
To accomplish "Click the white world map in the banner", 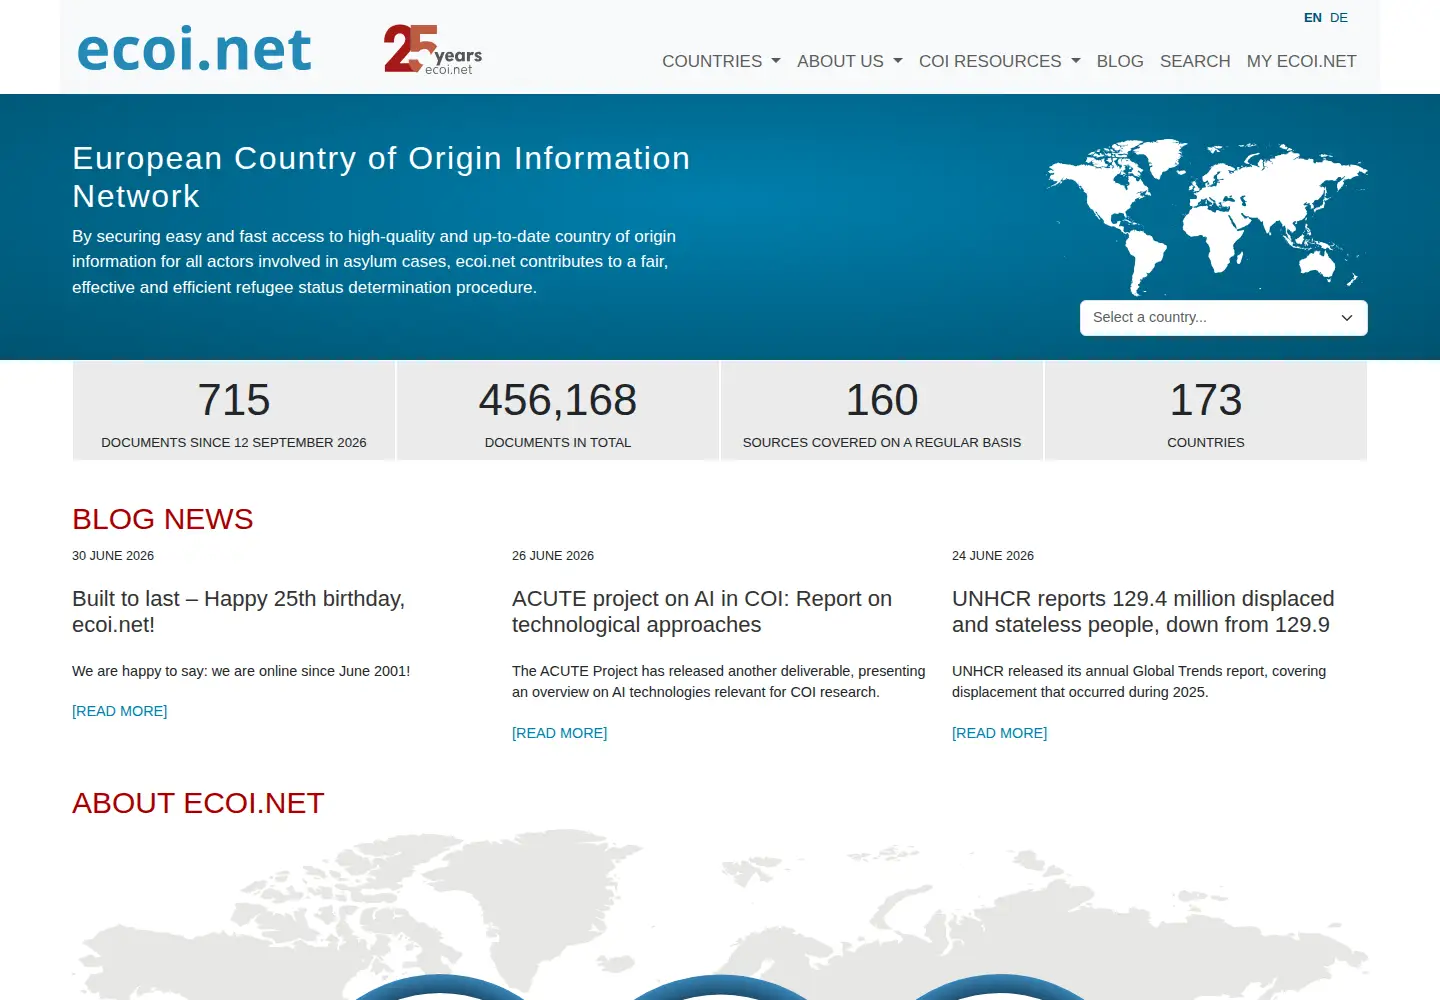I will [1207, 216].
